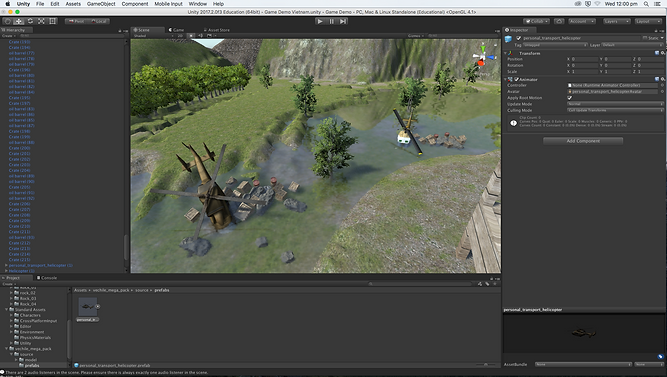Collapse the Transform component
This screenshot has width=667, height=377.
click(506, 53)
